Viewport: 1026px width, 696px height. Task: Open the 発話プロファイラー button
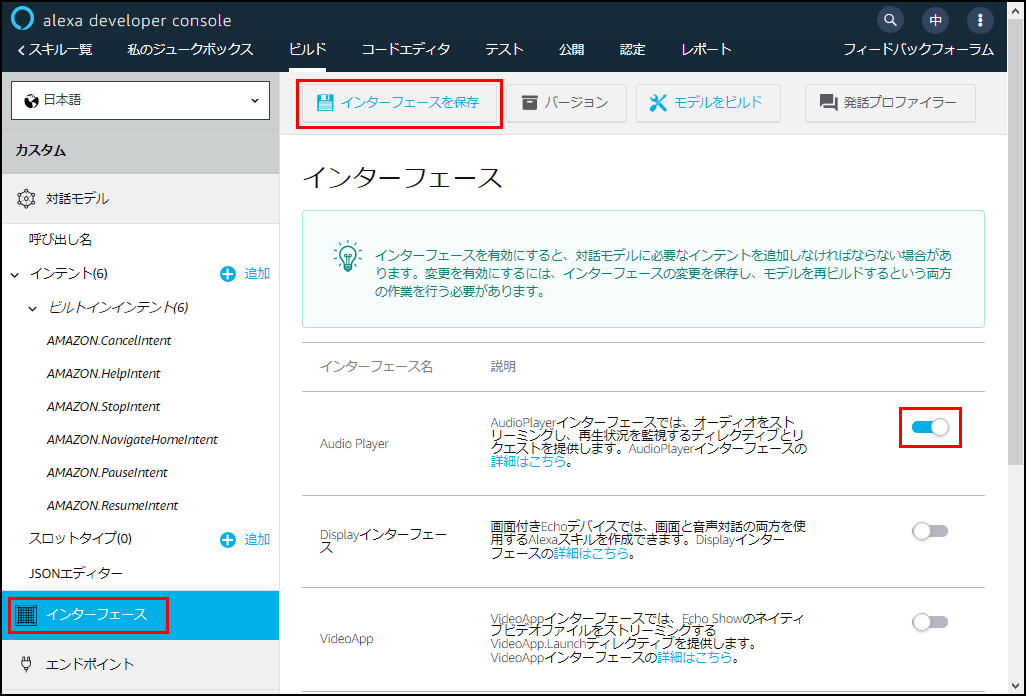click(x=890, y=103)
